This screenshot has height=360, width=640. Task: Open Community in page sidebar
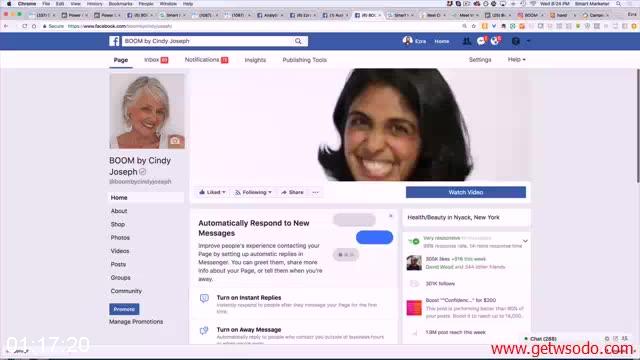[x=126, y=291]
